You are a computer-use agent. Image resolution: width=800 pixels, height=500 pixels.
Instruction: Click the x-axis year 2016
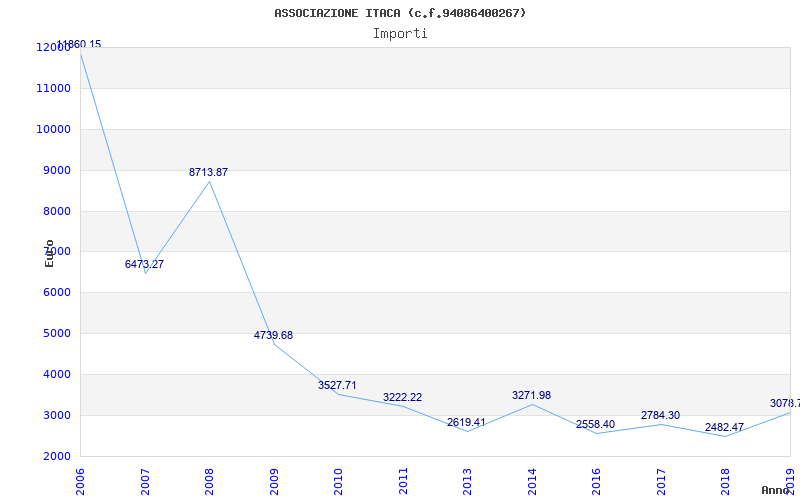(597, 481)
